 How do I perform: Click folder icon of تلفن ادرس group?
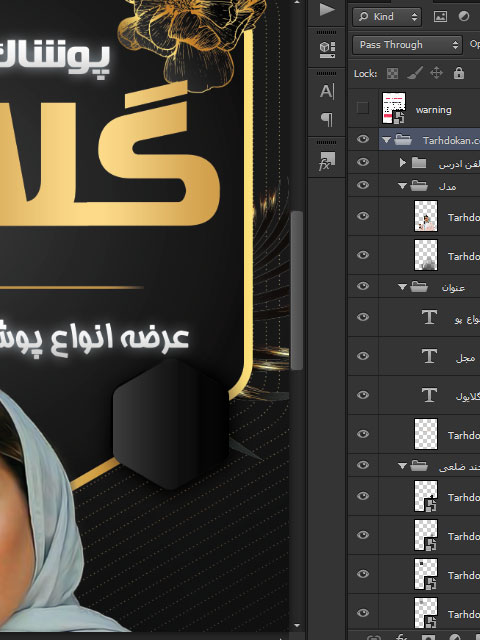coord(419,163)
